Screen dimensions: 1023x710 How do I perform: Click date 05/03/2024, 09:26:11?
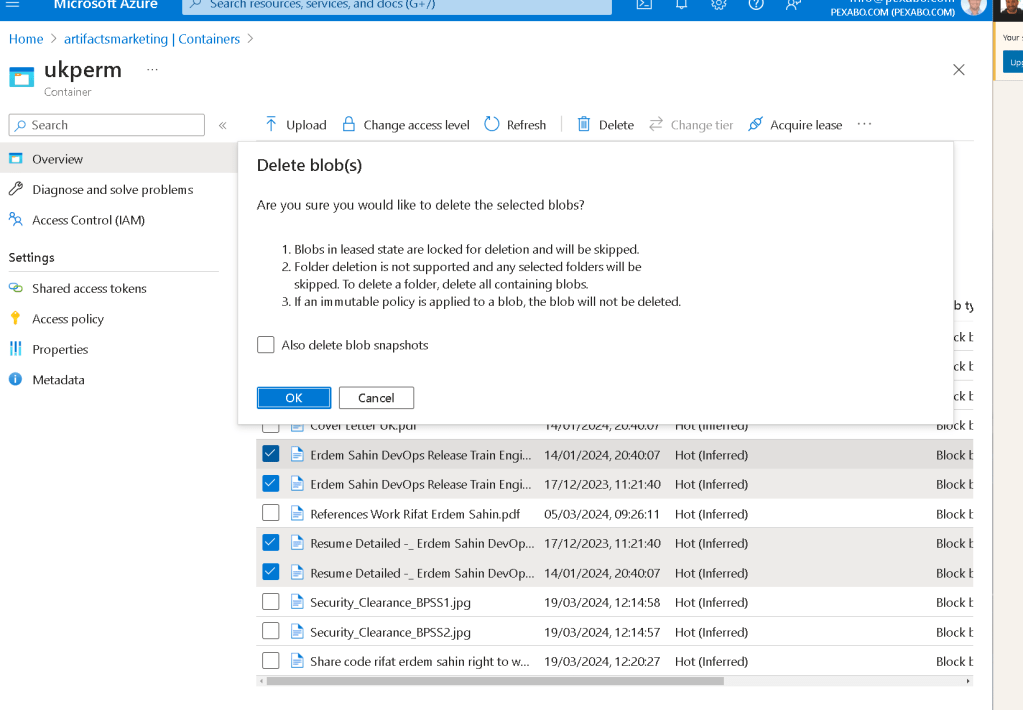pyautogui.click(x=602, y=514)
